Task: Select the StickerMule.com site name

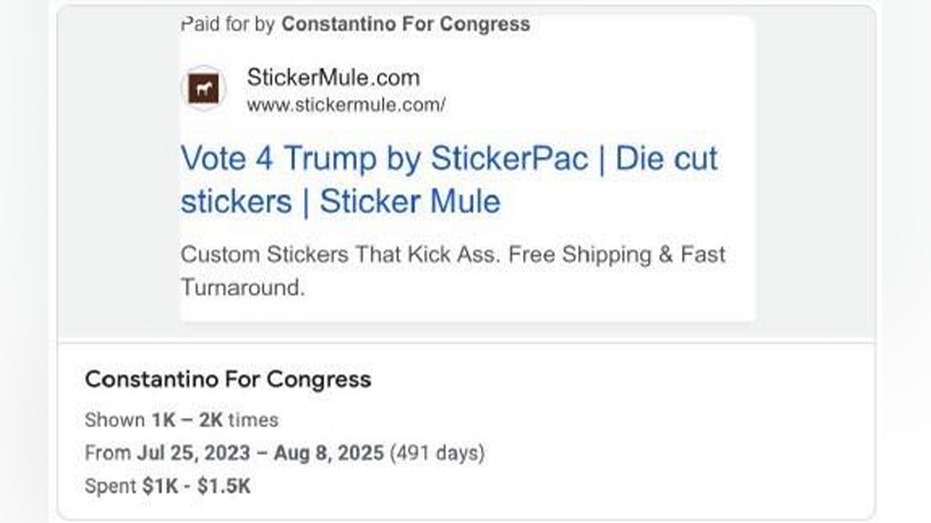Action: coord(333,77)
